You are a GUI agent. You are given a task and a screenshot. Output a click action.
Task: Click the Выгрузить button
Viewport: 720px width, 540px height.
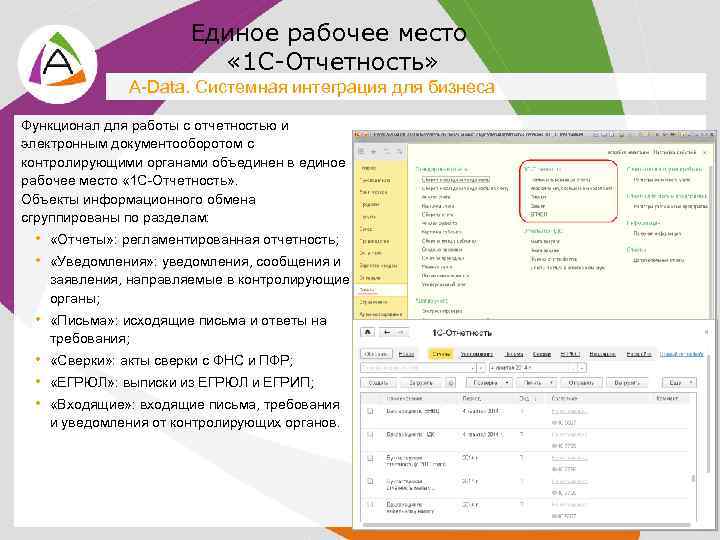627,382
